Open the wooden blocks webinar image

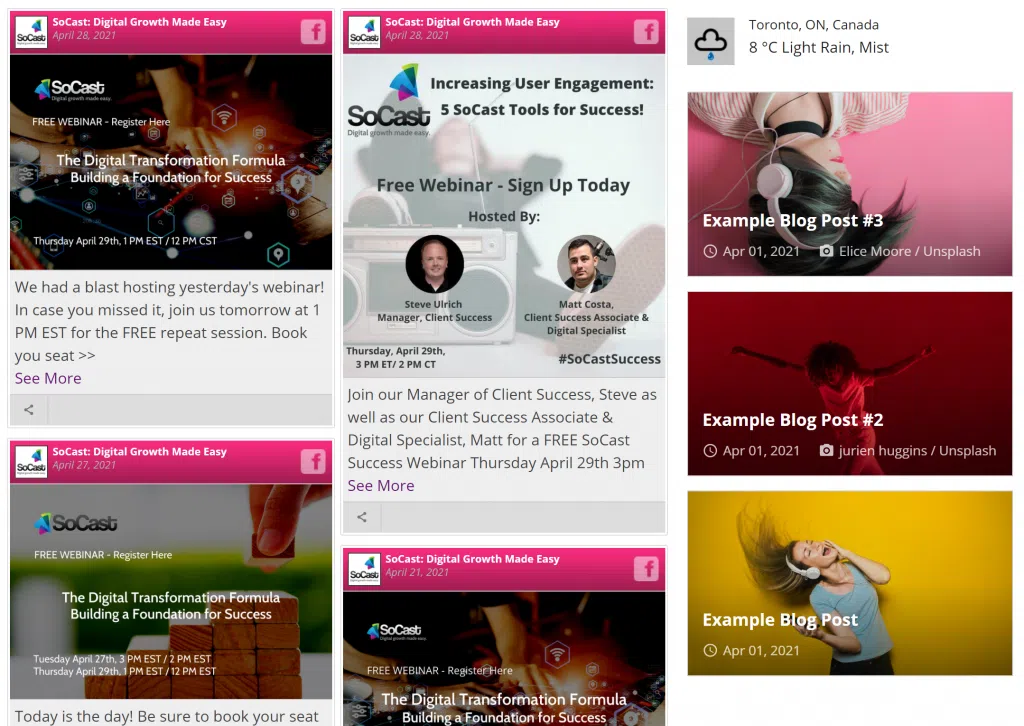coord(170,590)
